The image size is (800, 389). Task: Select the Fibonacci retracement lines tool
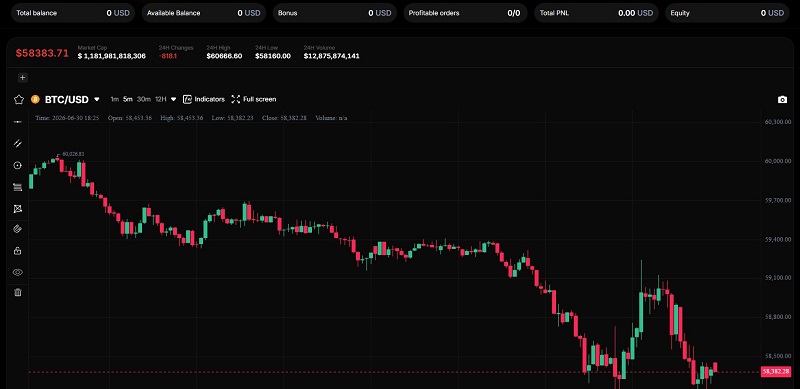(x=18, y=187)
